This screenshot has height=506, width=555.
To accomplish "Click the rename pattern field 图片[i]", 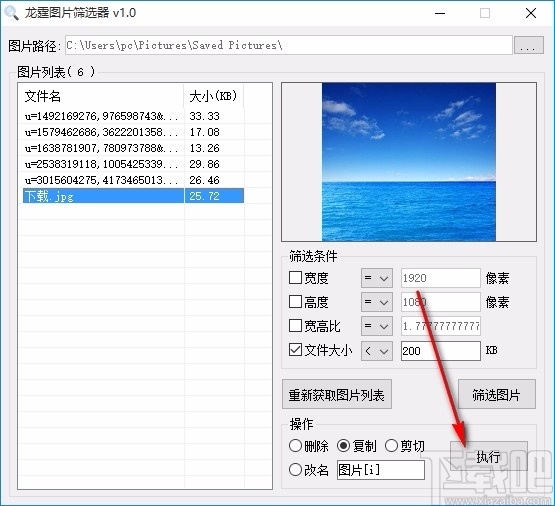I will pos(381,470).
